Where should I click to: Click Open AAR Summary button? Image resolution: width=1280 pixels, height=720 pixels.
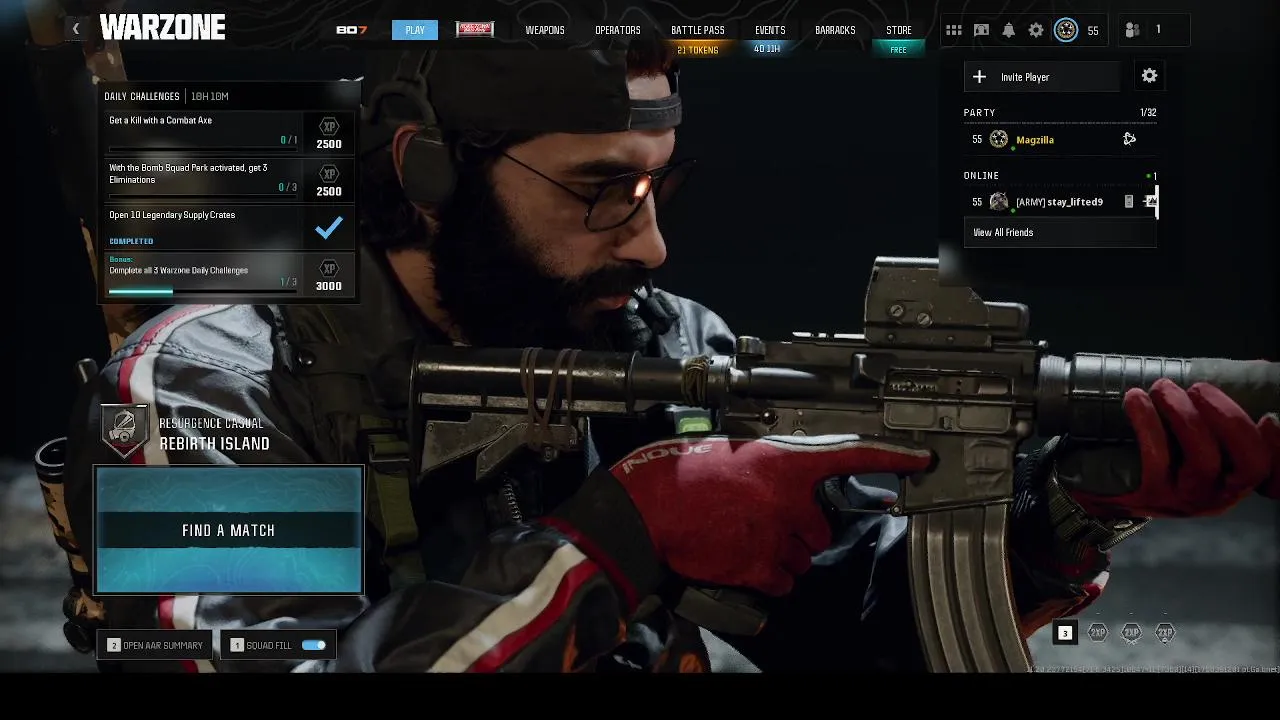(155, 645)
